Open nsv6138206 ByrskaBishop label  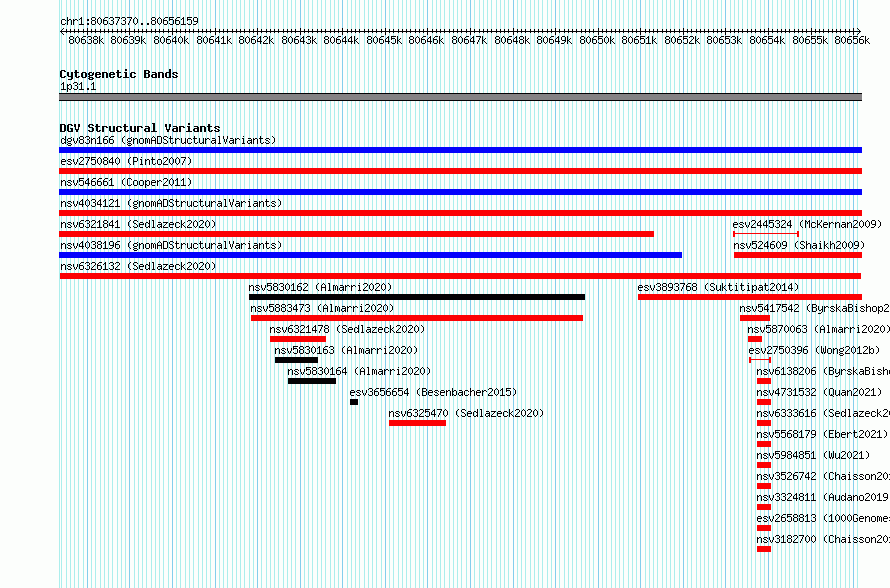point(822,371)
